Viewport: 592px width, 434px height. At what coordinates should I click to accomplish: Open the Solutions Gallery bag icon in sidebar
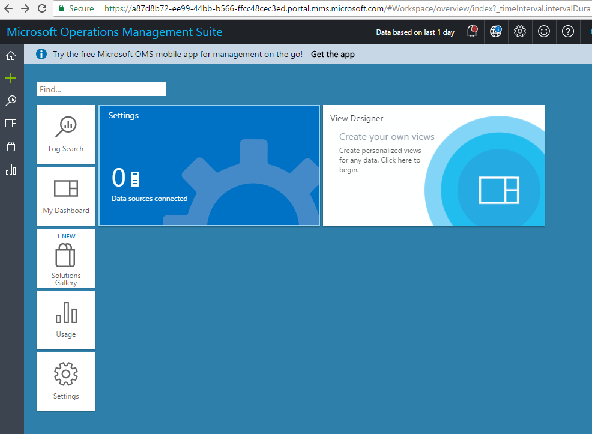[x=11, y=146]
